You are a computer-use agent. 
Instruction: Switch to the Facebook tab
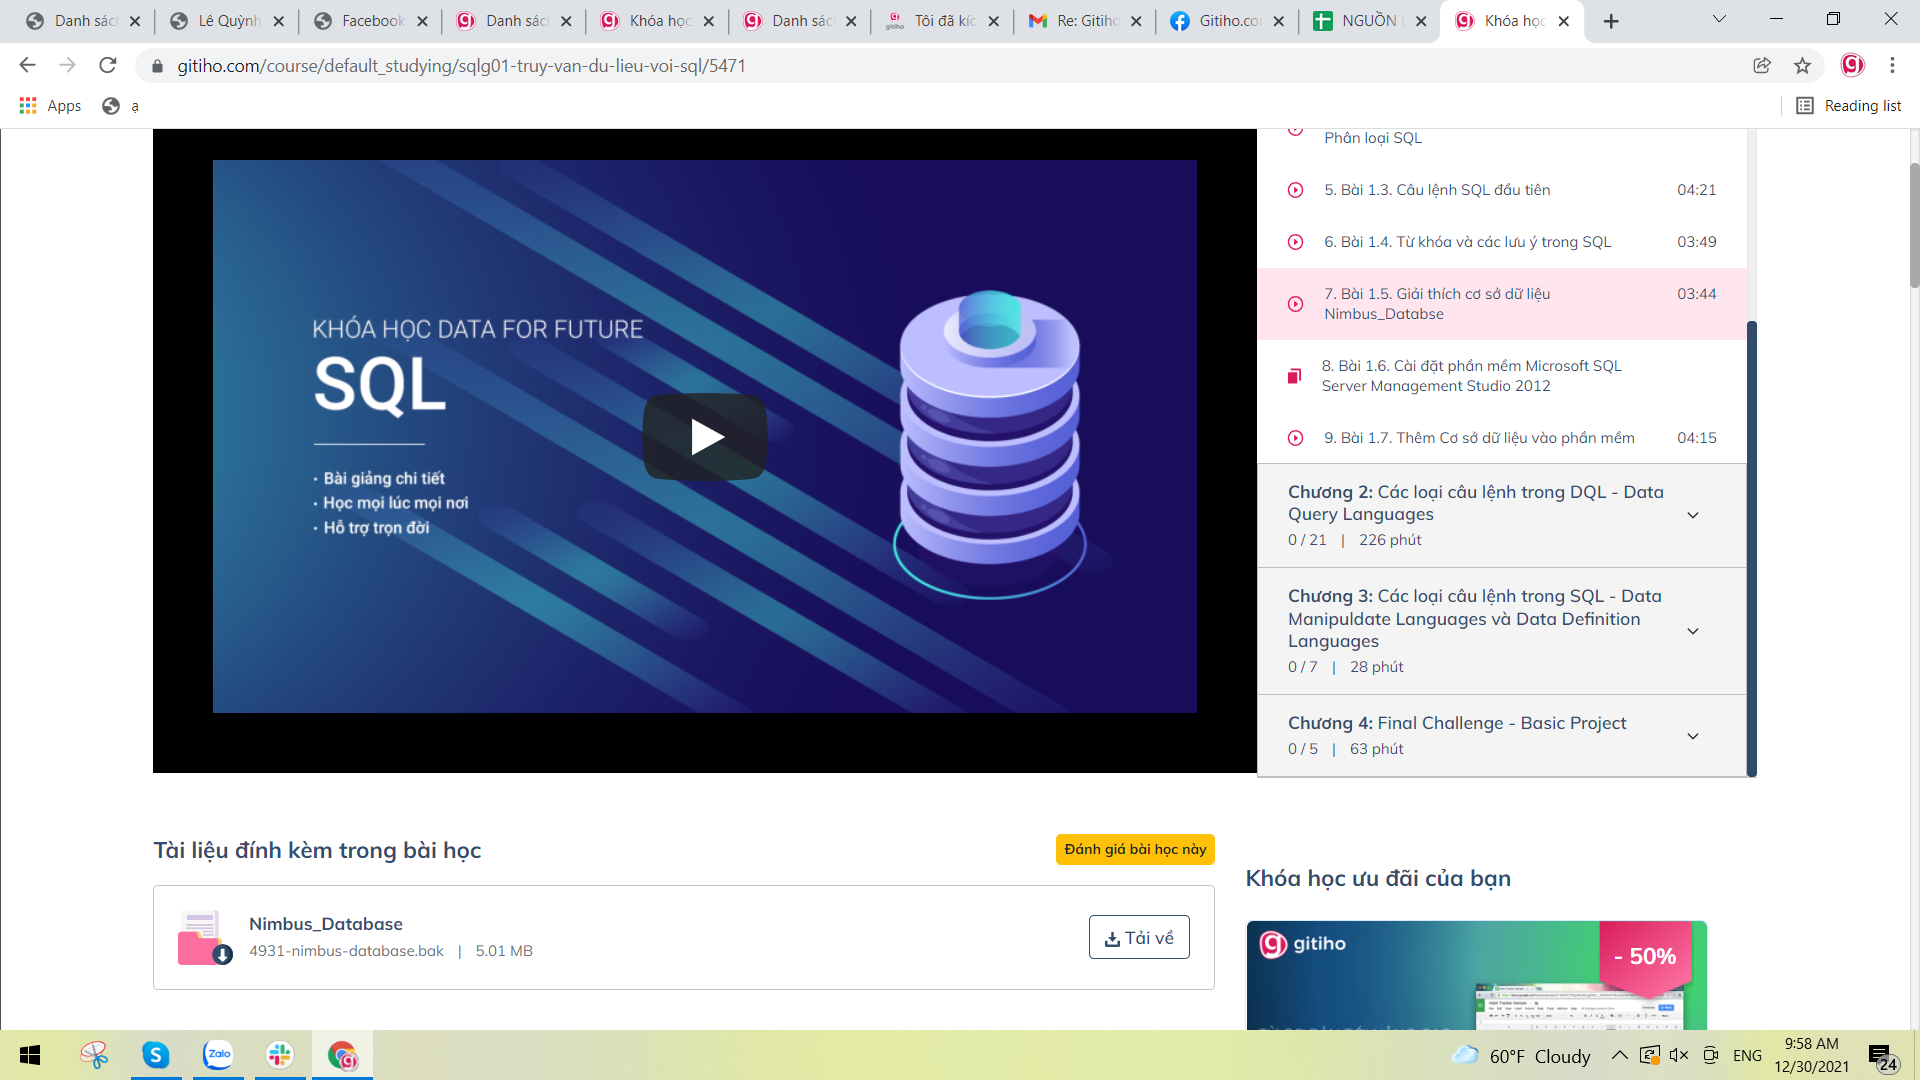pos(370,21)
